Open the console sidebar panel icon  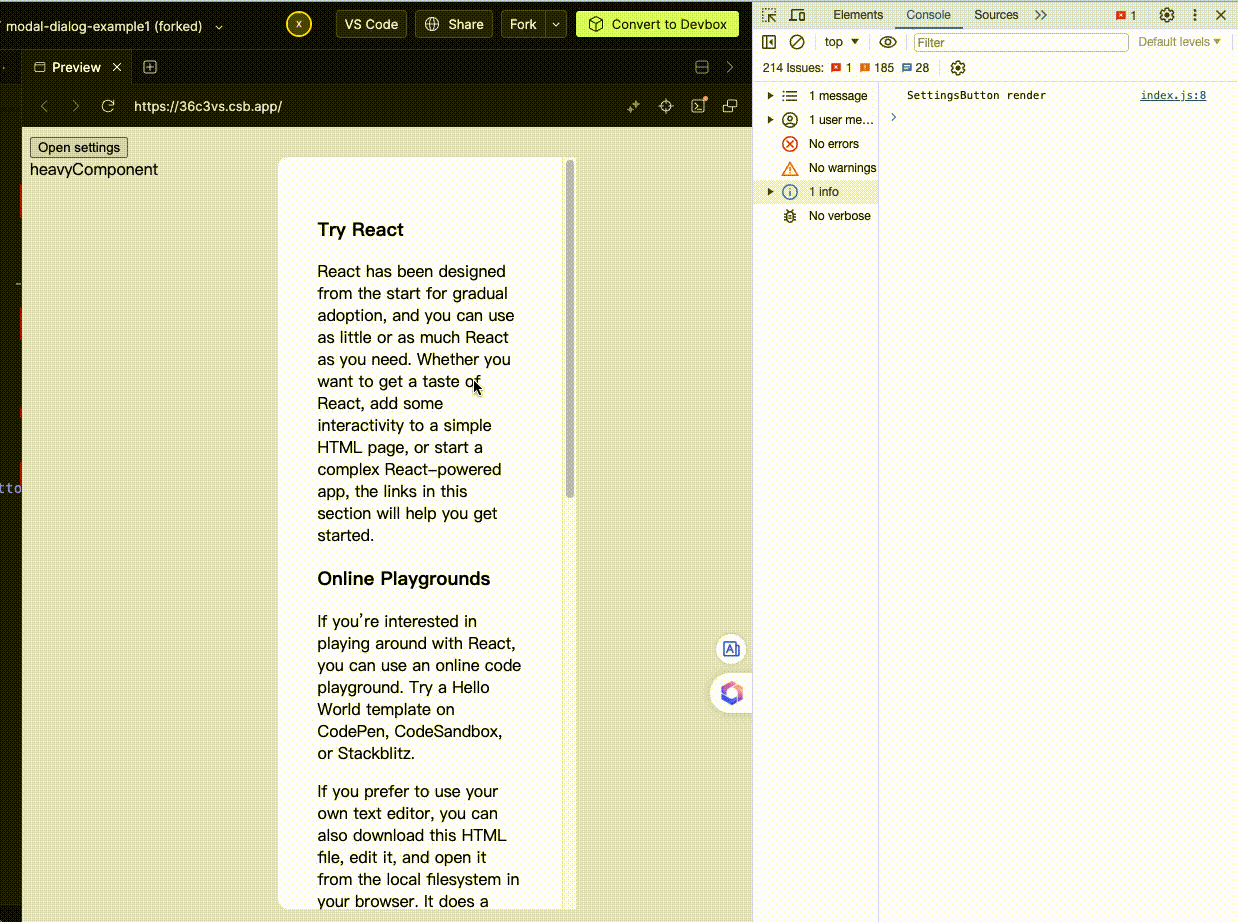(769, 42)
